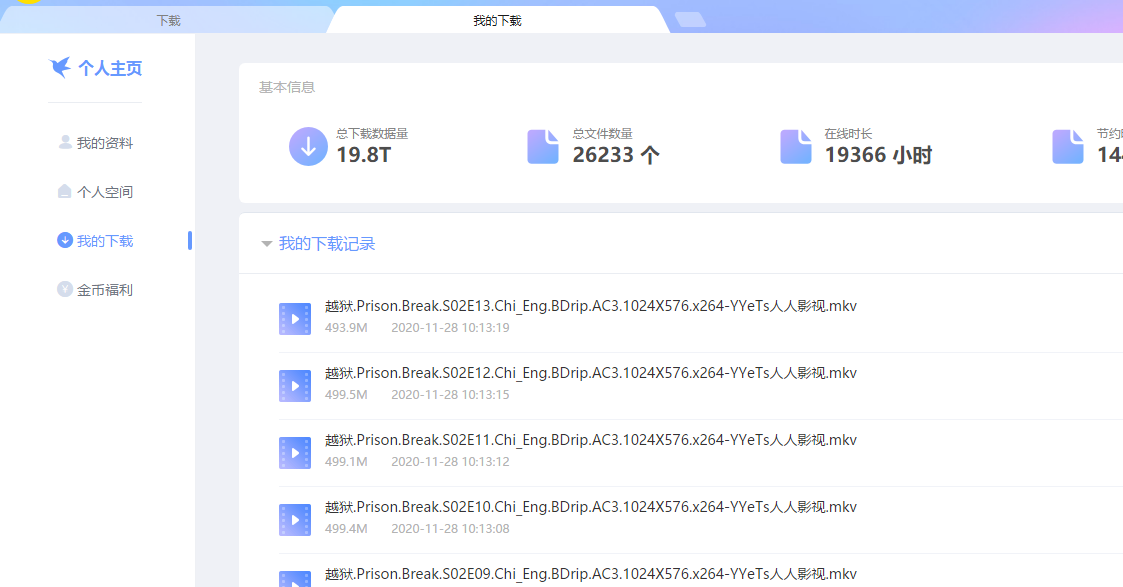
Task: Click the 我的下载记录 section heading
Action: (327, 244)
